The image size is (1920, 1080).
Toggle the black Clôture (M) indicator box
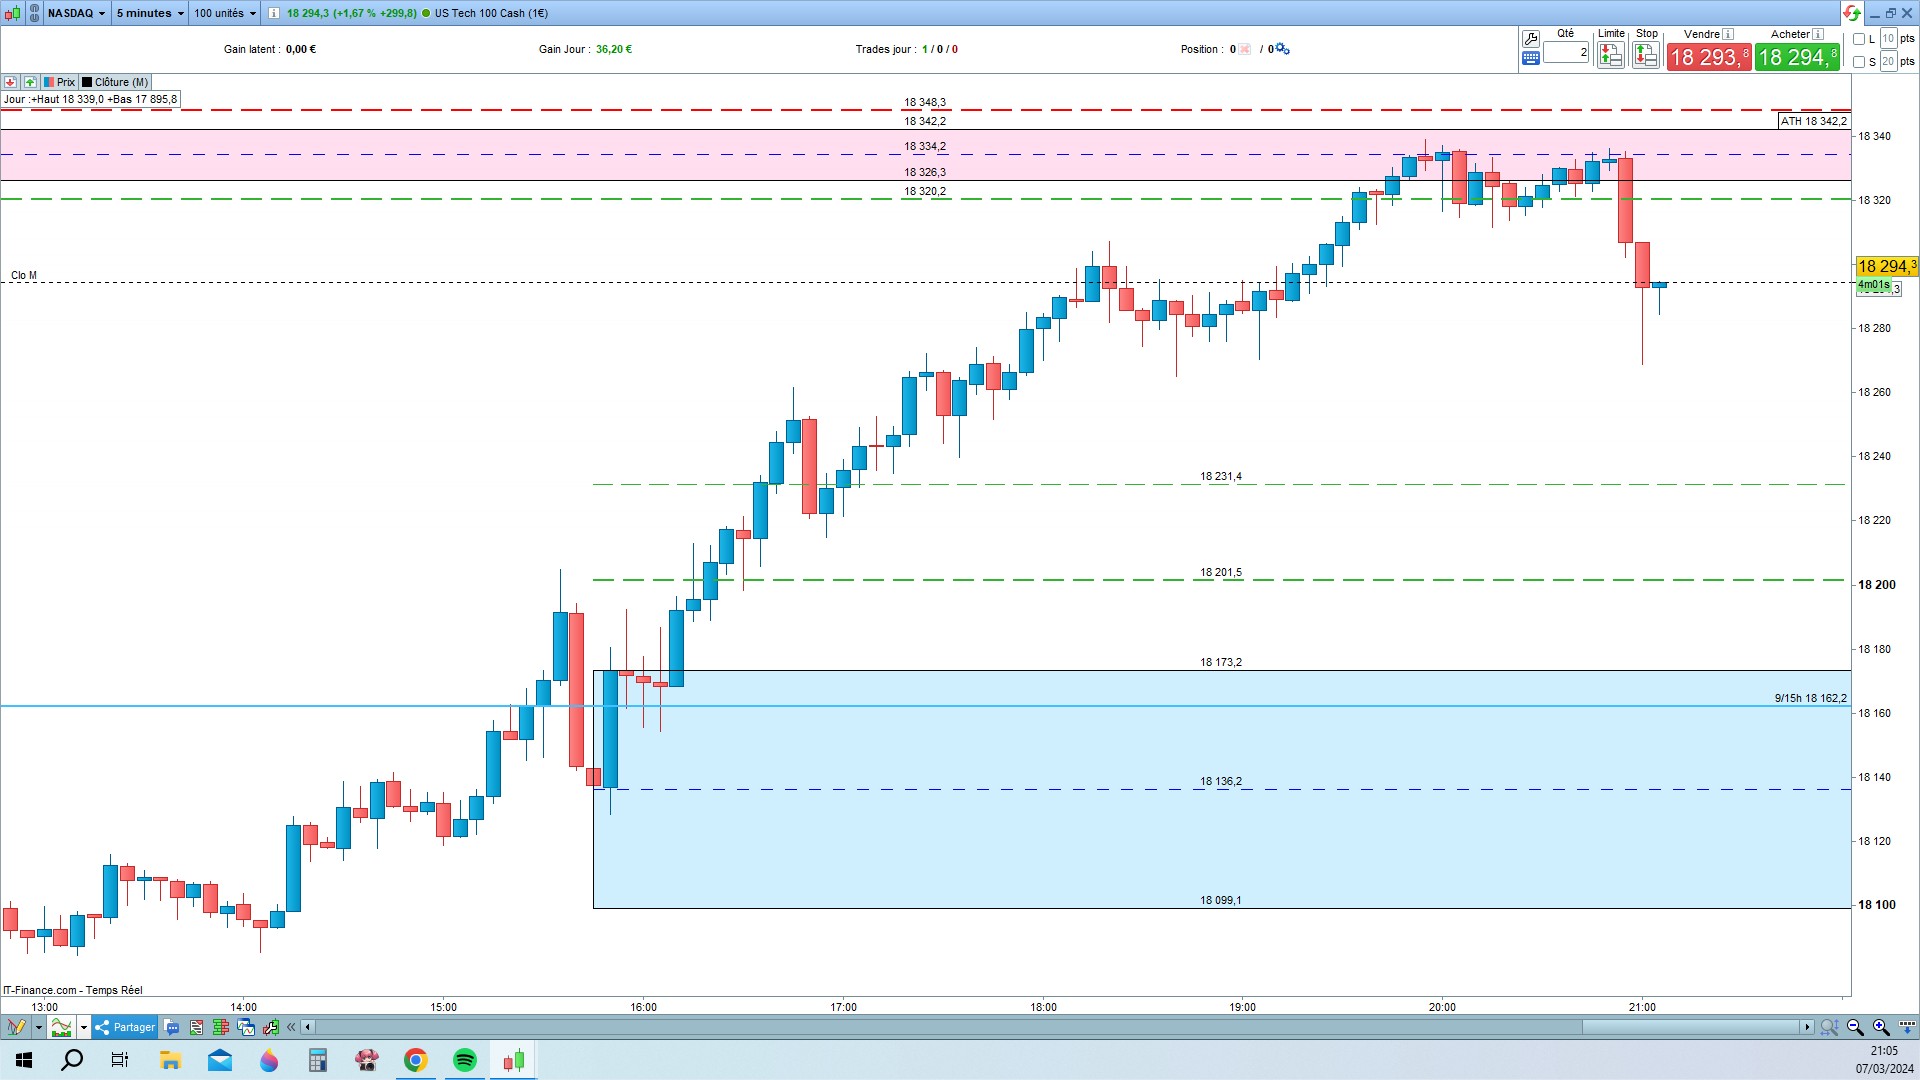pyautogui.click(x=87, y=82)
